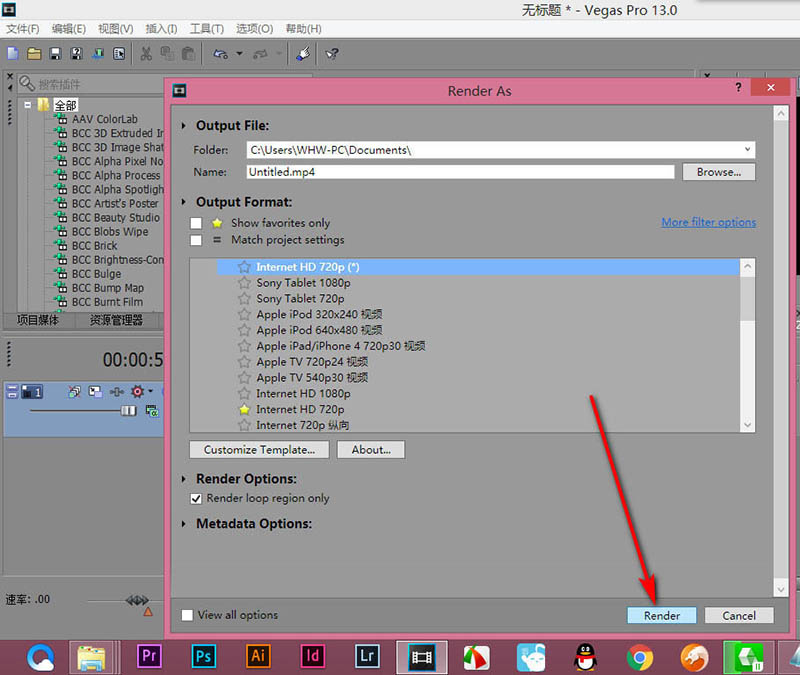
Task: Open the 编辑(E) menu
Action: (x=69, y=29)
